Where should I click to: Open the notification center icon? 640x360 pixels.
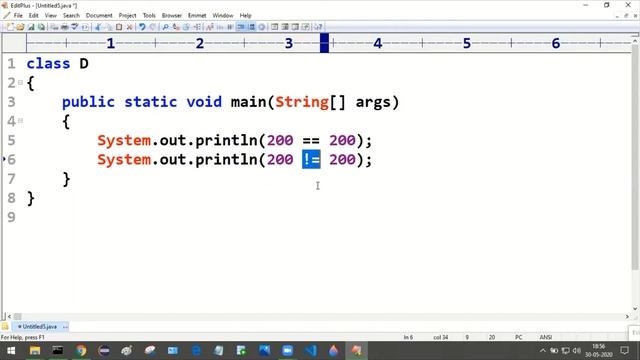point(624,351)
